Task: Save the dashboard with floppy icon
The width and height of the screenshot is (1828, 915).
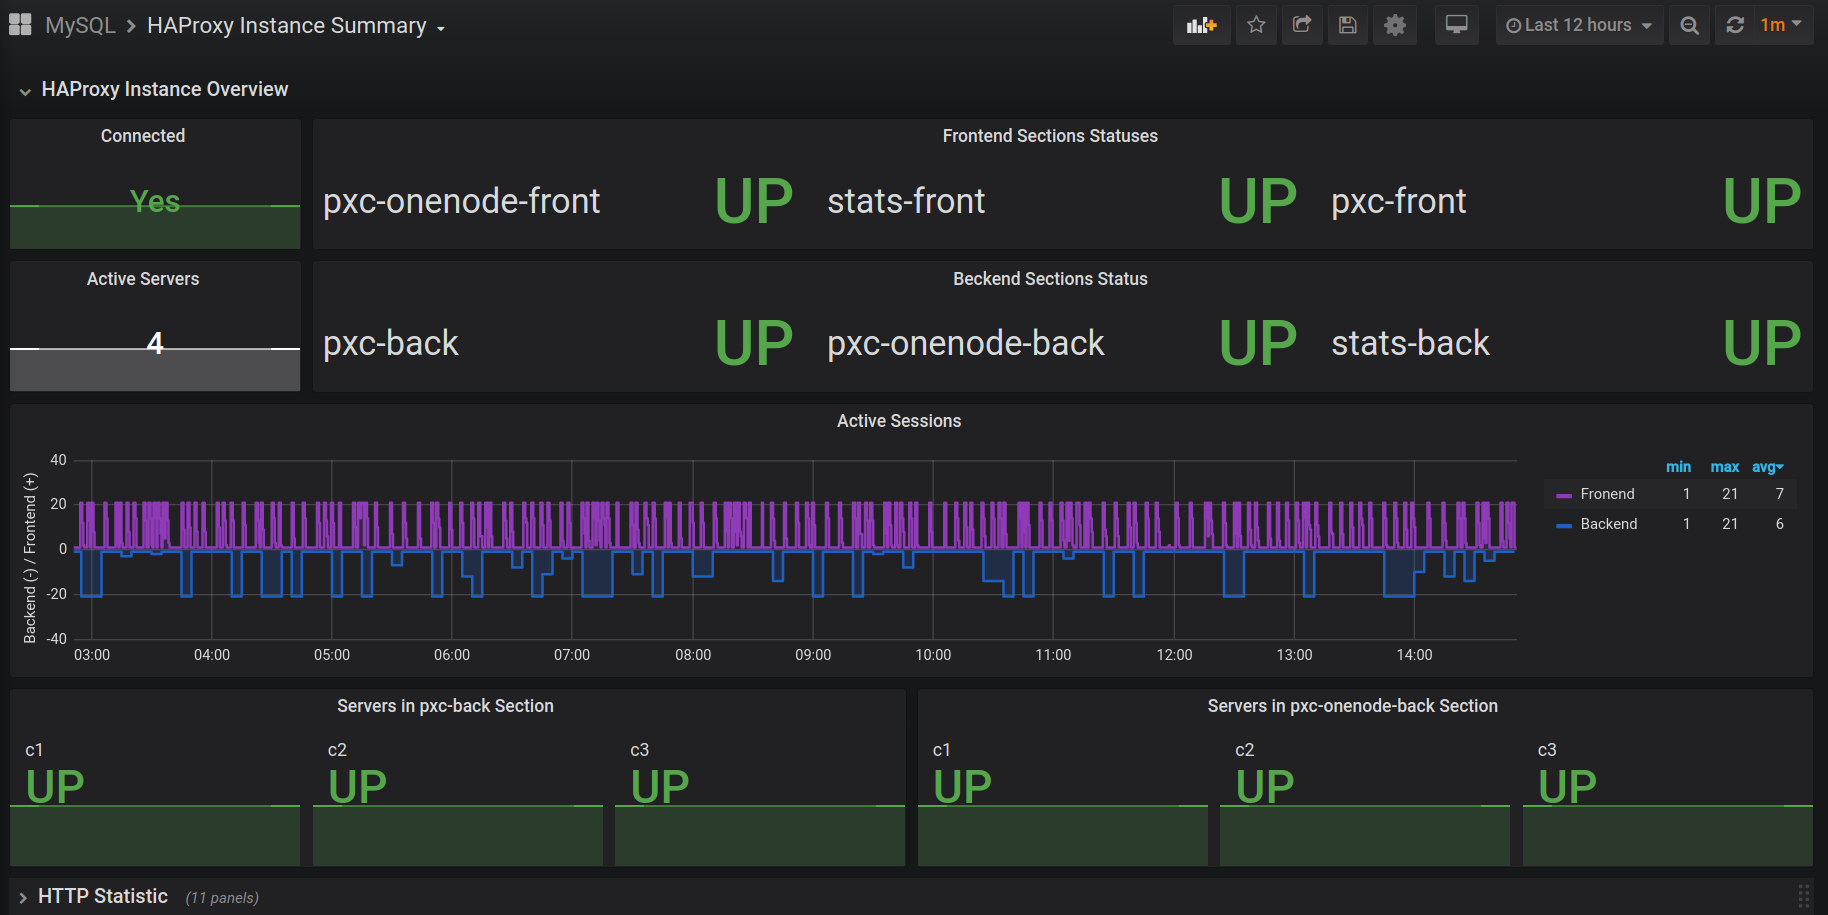Action: click(x=1348, y=25)
